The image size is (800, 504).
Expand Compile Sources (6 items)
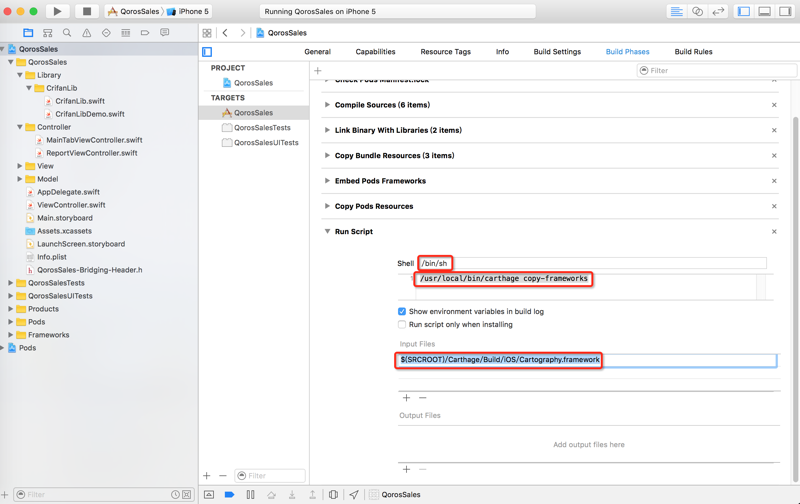(327, 105)
